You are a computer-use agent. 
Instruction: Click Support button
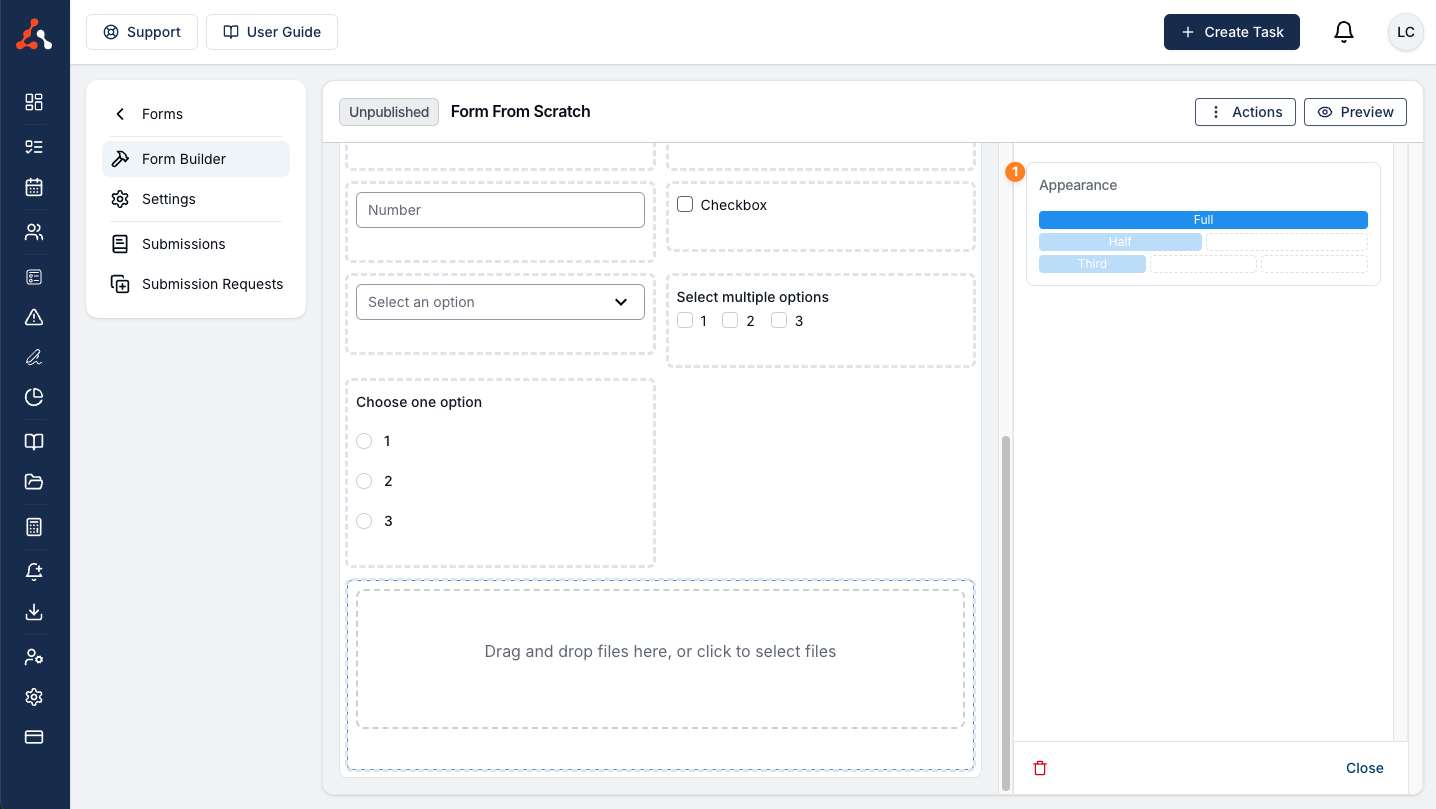tap(142, 32)
